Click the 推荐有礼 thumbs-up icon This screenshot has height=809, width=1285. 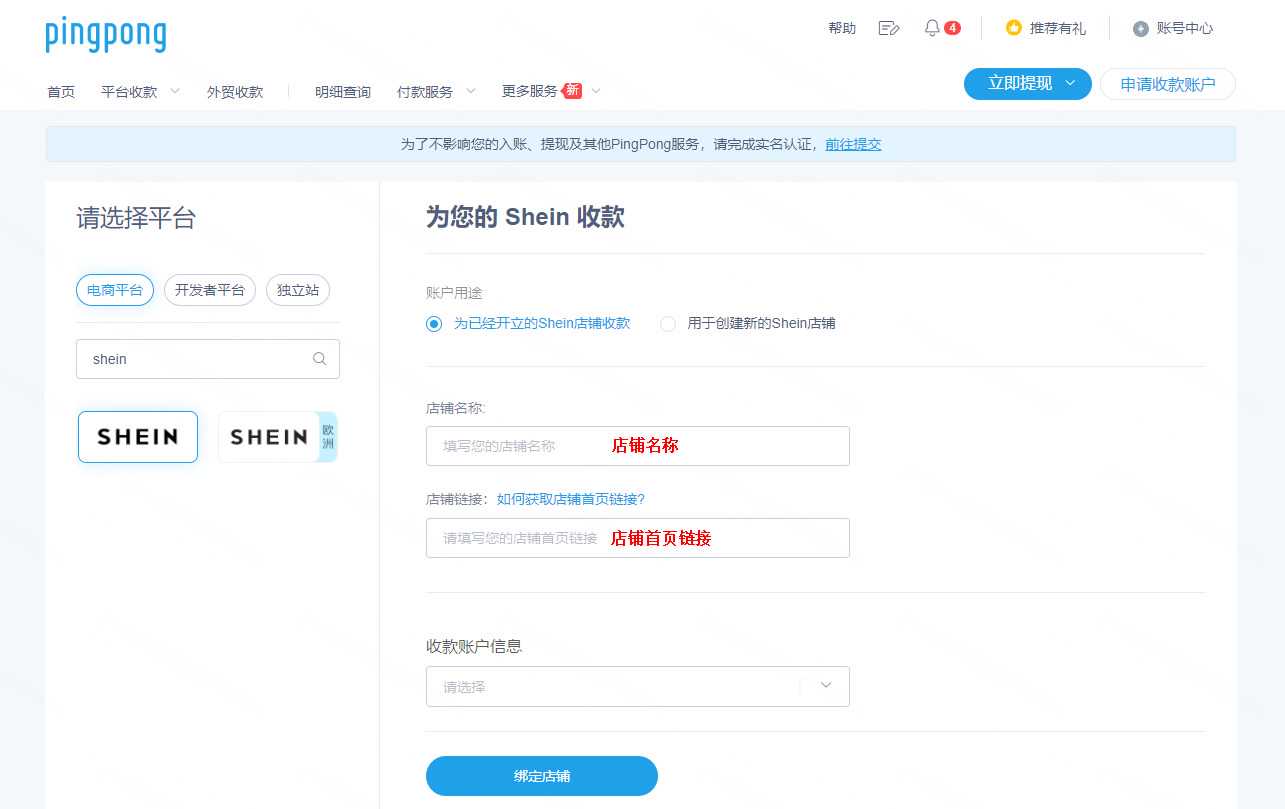(1014, 28)
